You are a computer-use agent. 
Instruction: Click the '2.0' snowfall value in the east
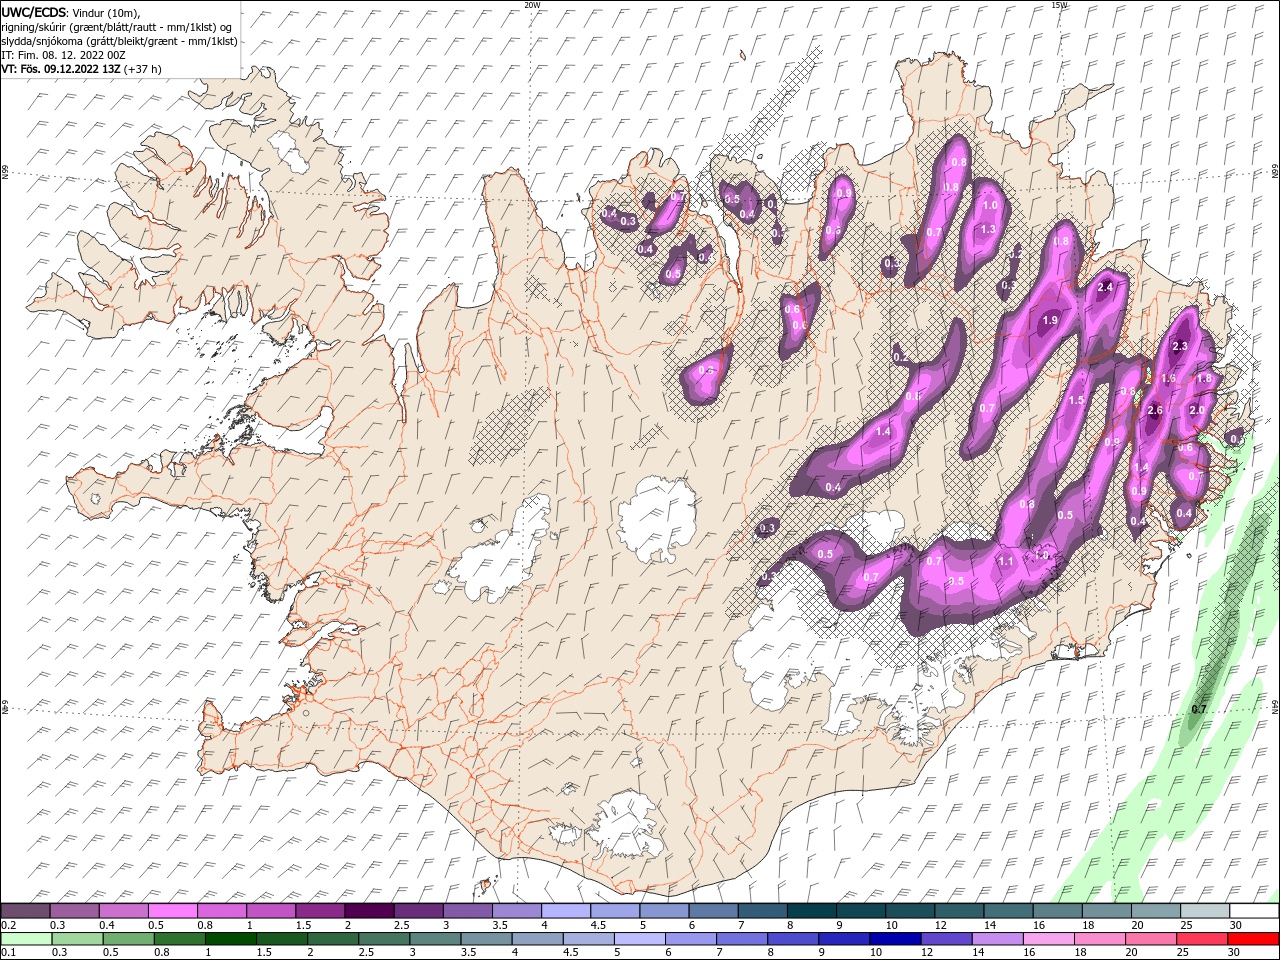(1196, 411)
